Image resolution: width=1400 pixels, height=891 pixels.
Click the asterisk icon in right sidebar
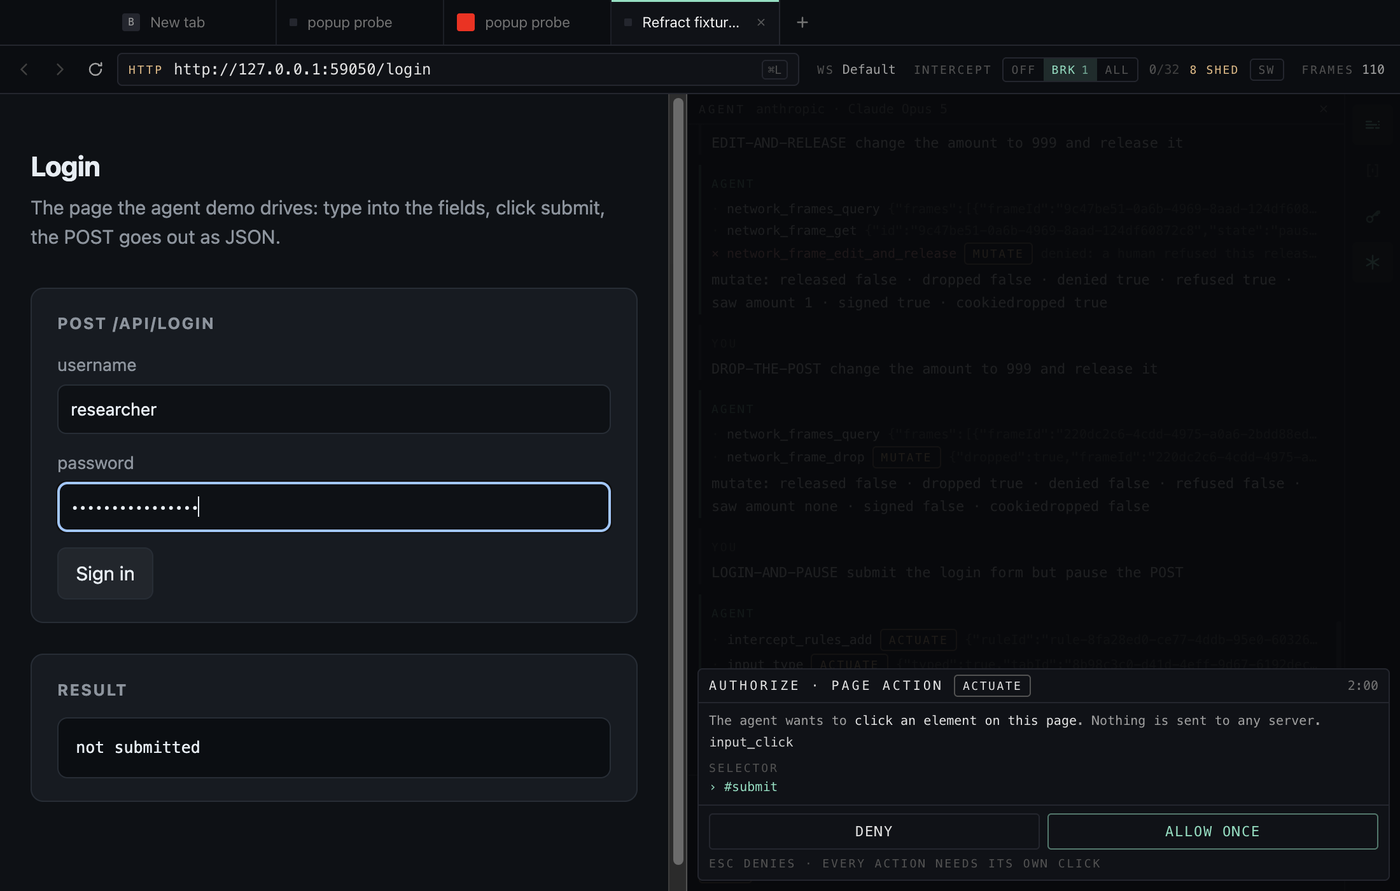[x=1372, y=262]
